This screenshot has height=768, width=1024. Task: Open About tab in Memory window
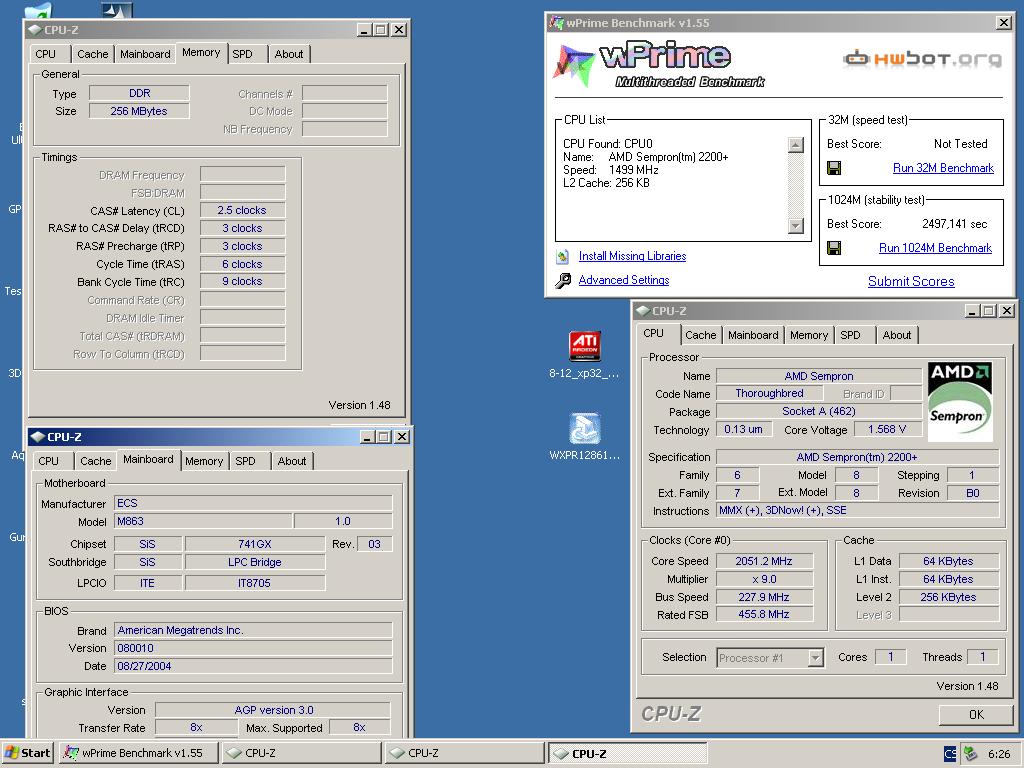(x=289, y=54)
